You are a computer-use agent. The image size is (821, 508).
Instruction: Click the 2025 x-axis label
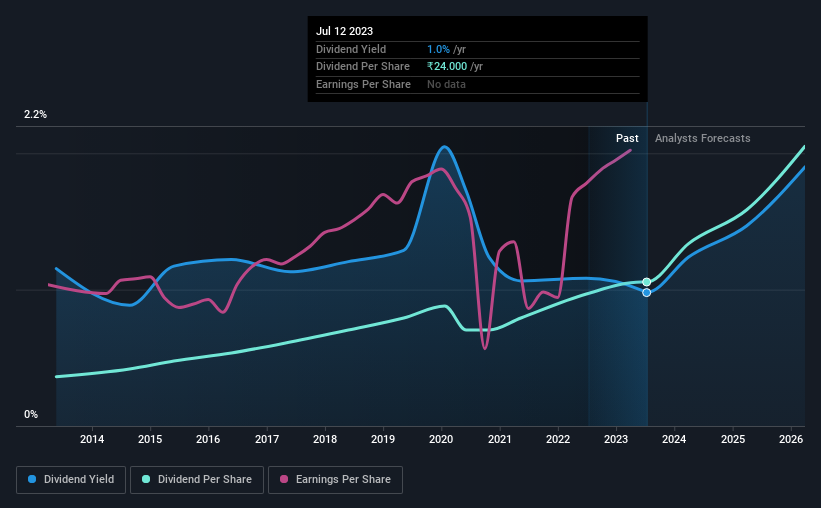[733, 439]
